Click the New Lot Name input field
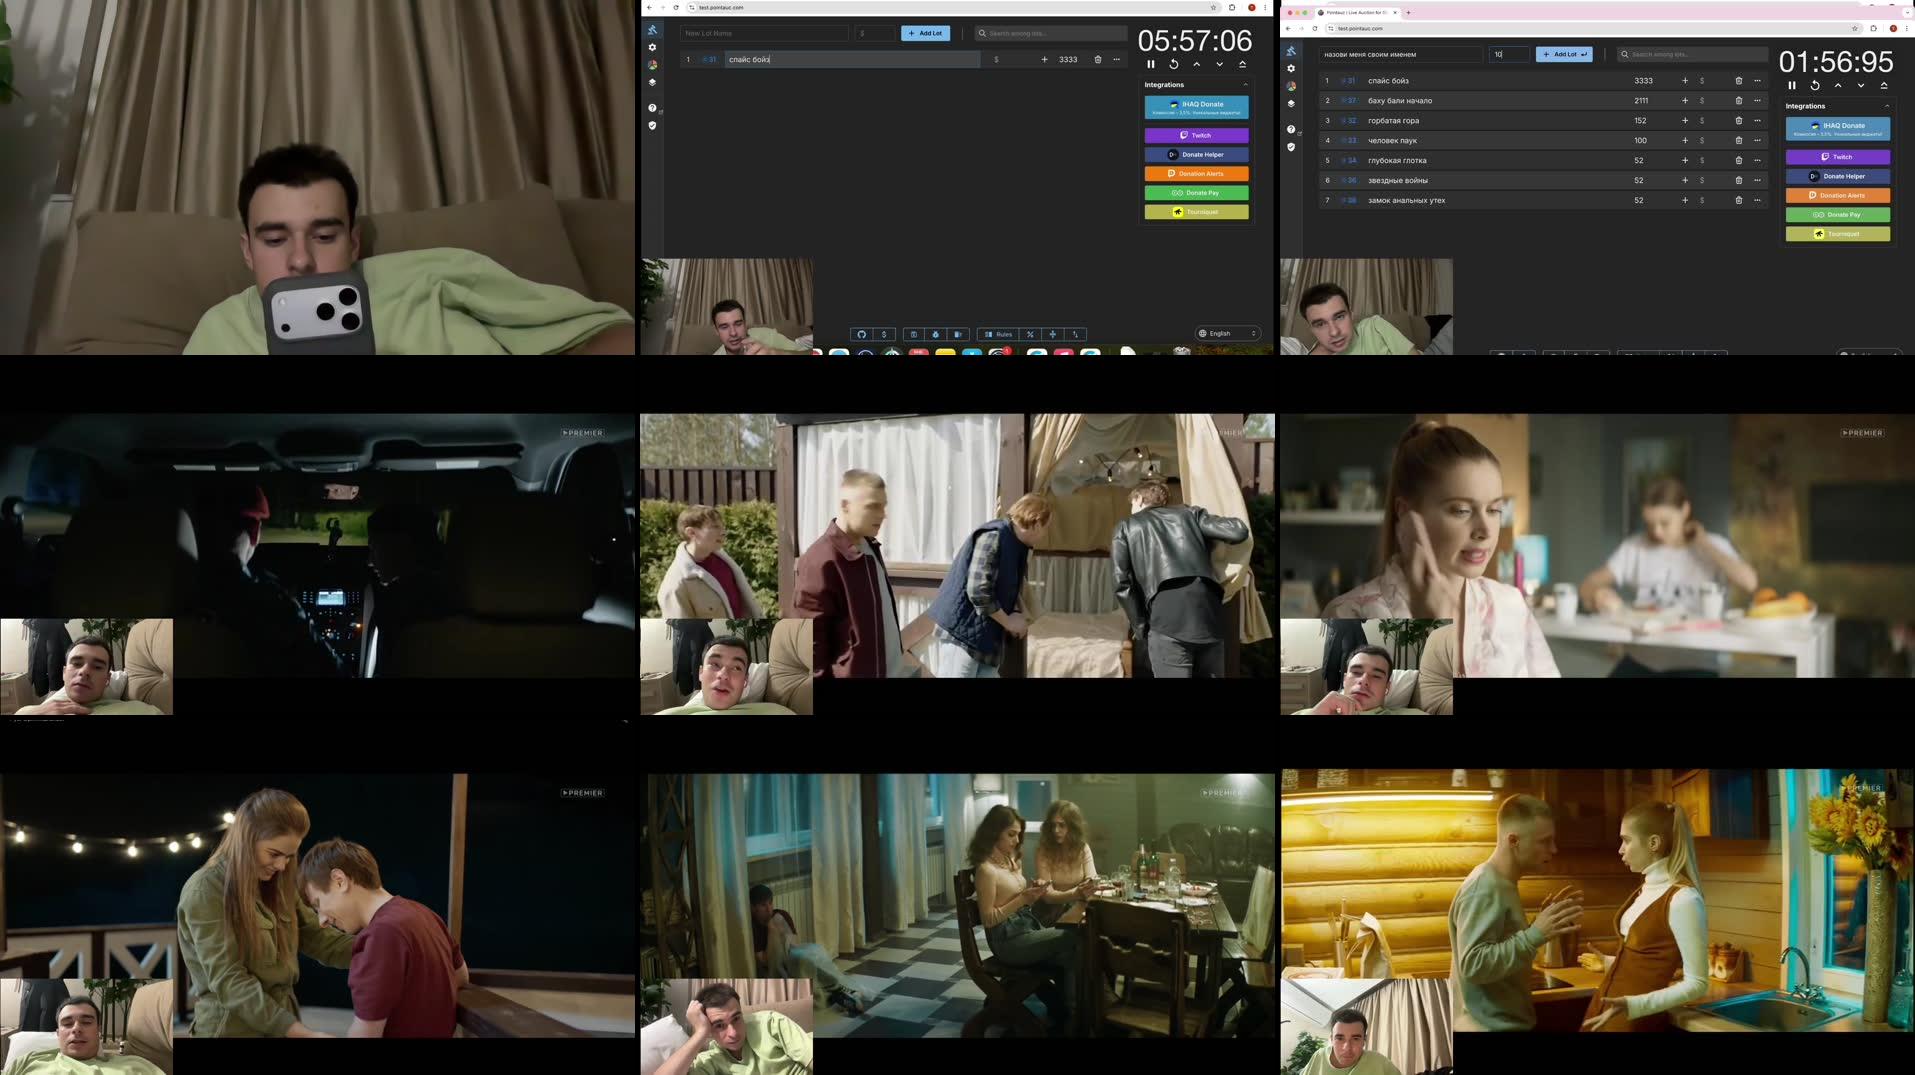The width and height of the screenshot is (1915, 1075). pyautogui.click(x=763, y=32)
